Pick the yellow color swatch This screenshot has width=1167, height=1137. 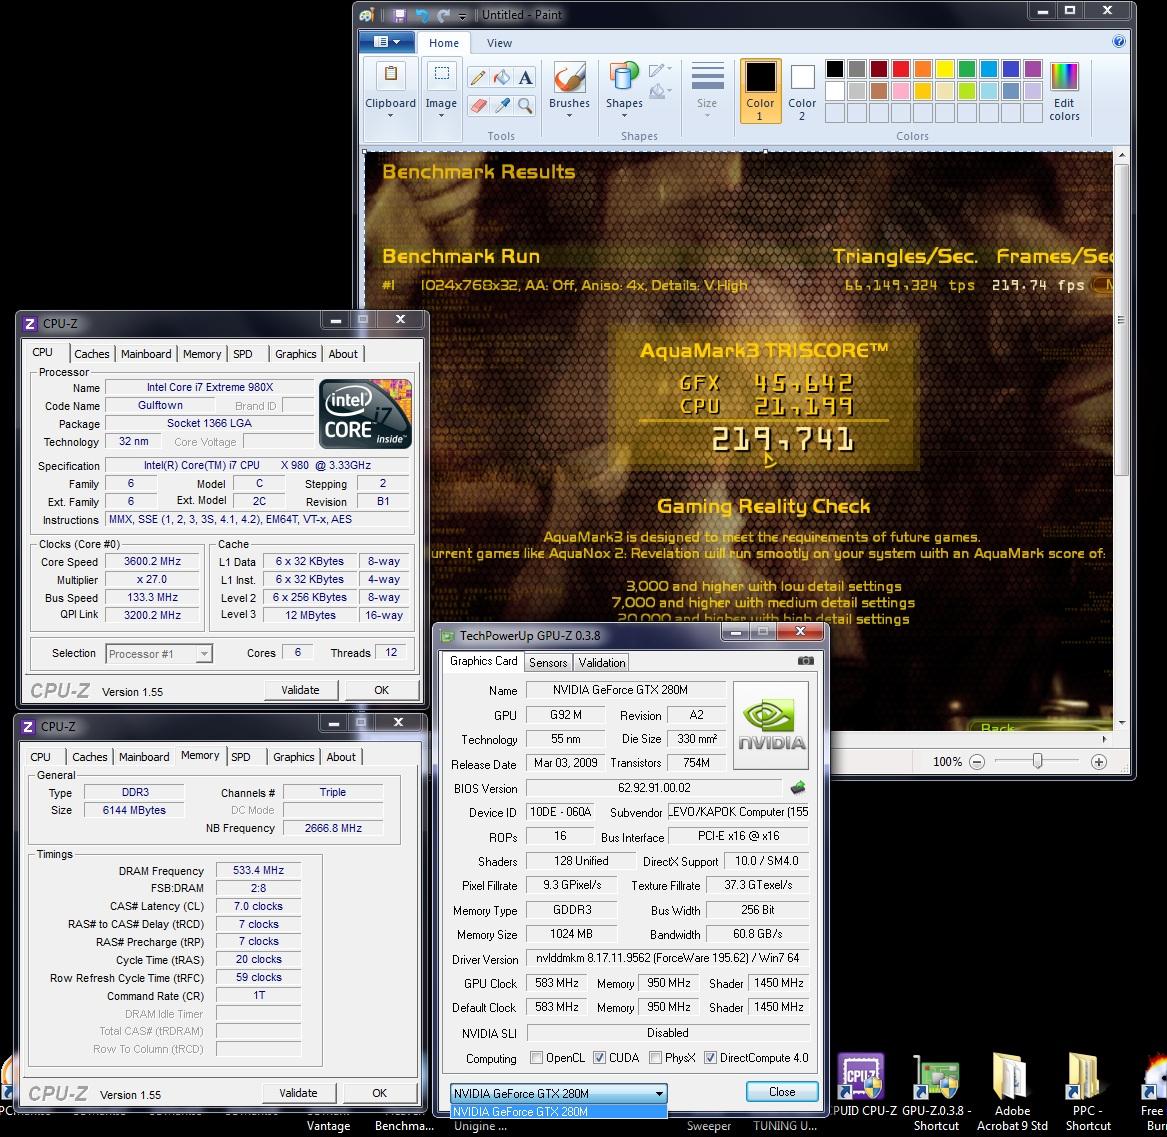944,69
